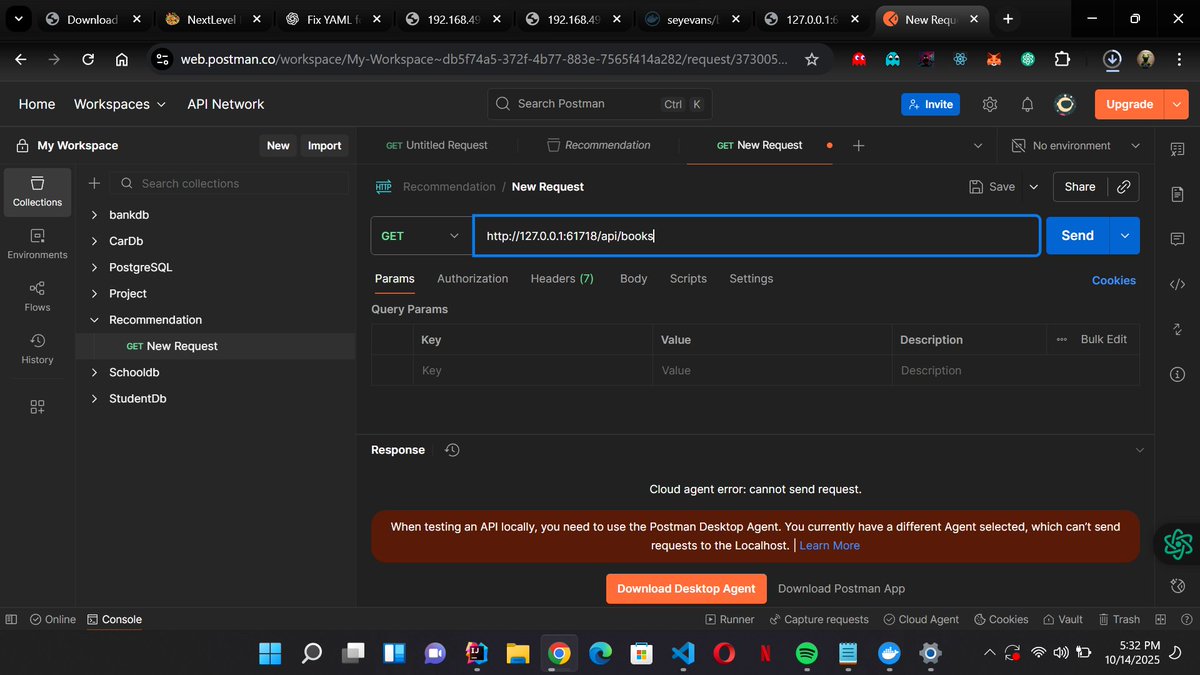Open the GET method dropdown
1200x675 pixels.
coord(421,236)
